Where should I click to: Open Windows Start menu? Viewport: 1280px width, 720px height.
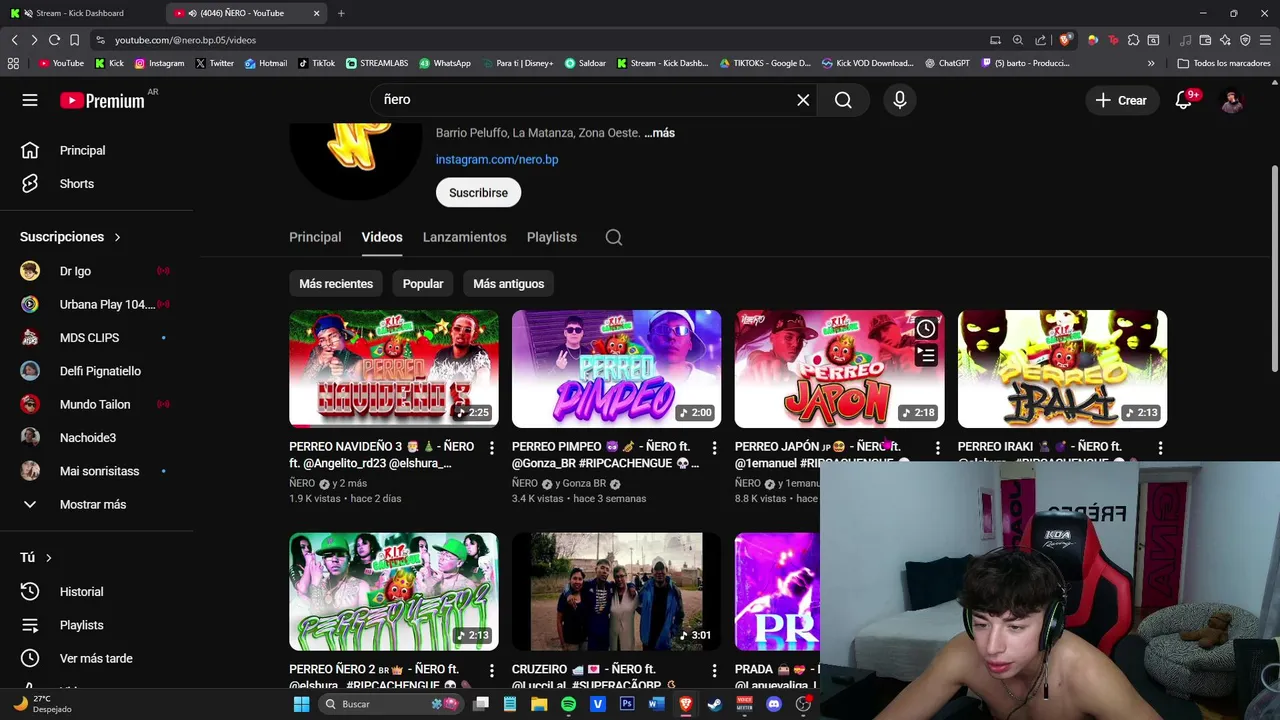[301, 704]
